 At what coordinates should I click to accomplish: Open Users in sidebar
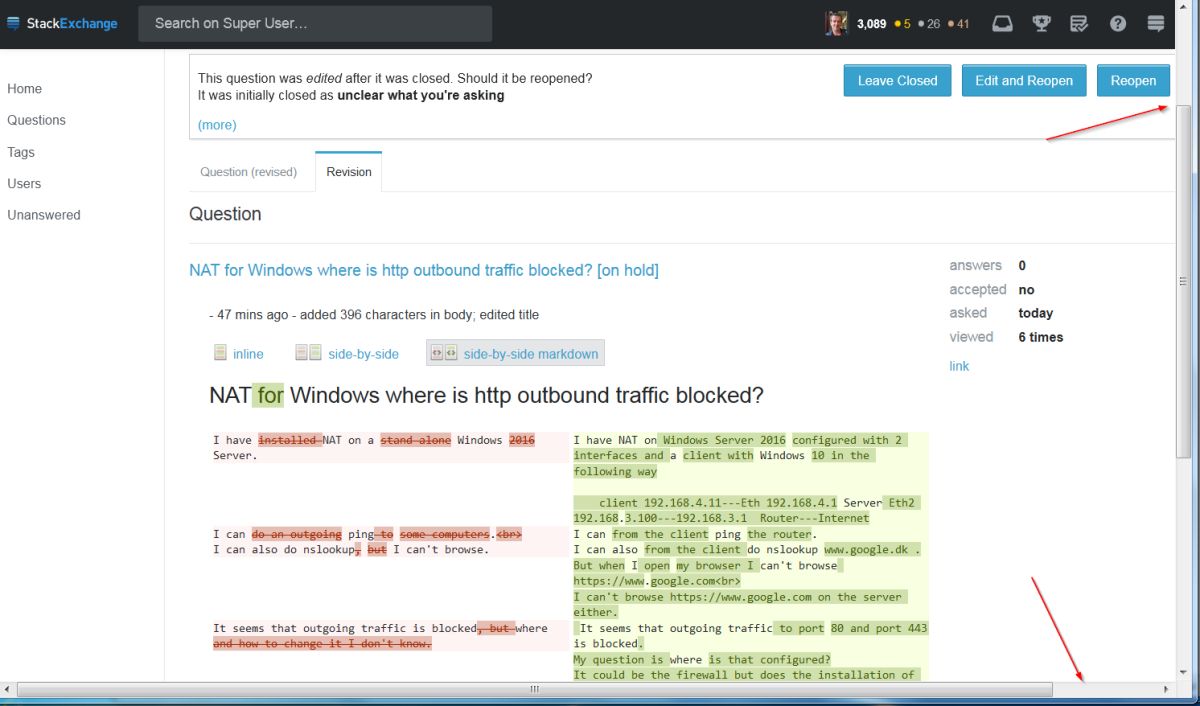tap(24, 184)
